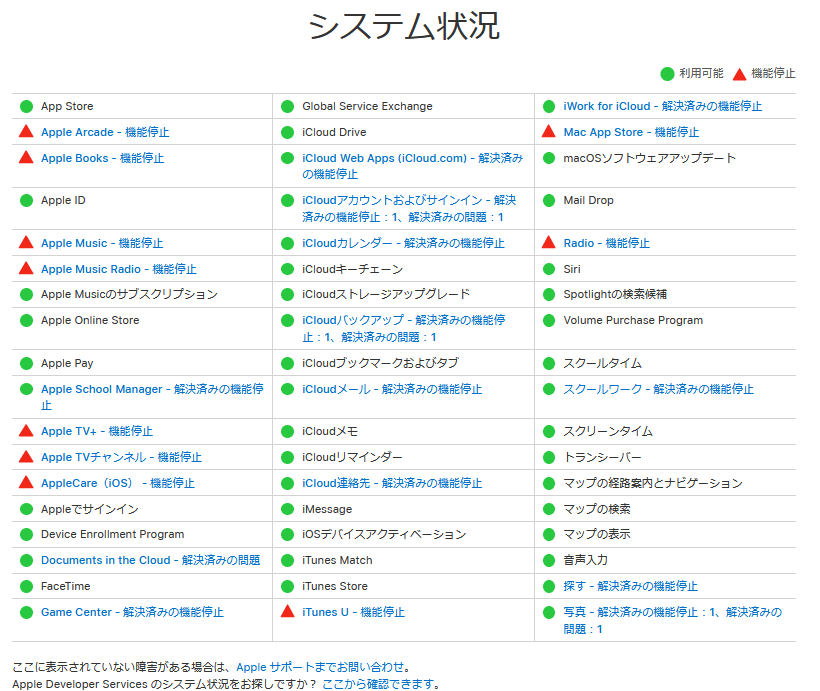The width and height of the screenshot is (820, 691).
Task: Click the green dot beside iTunes Match
Action: 288,560
